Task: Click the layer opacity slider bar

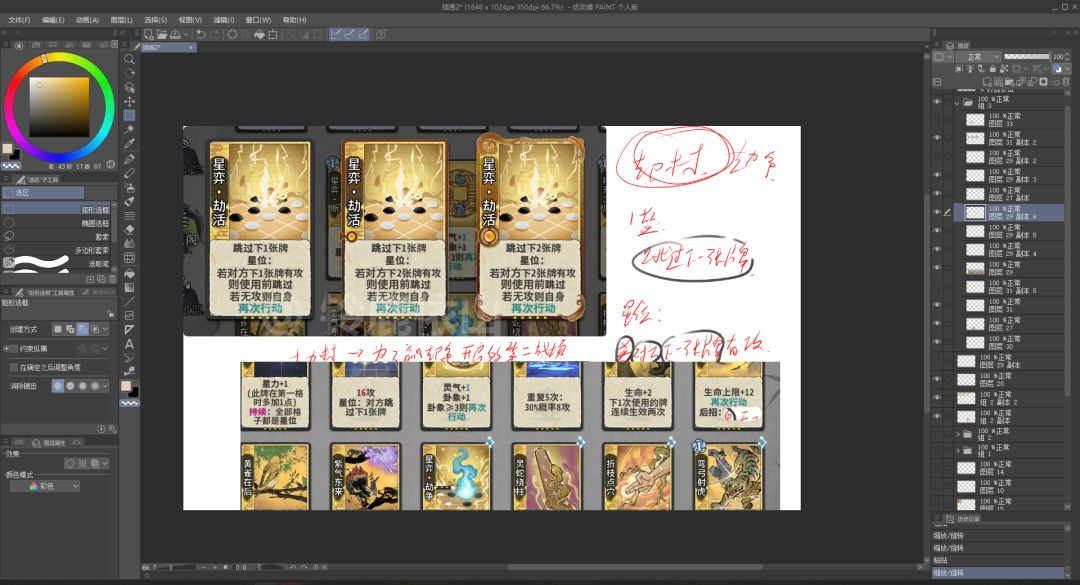Action: (1026, 57)
